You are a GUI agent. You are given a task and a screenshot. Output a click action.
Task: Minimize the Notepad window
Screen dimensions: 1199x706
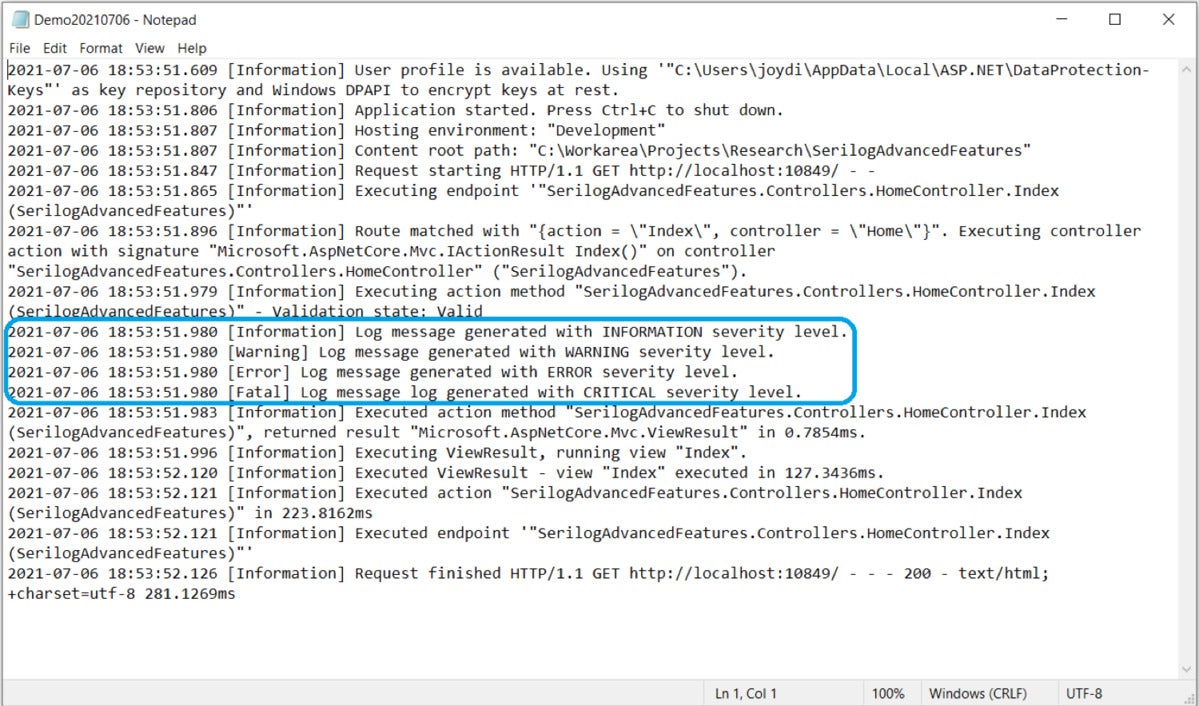tap(1061, 19)
